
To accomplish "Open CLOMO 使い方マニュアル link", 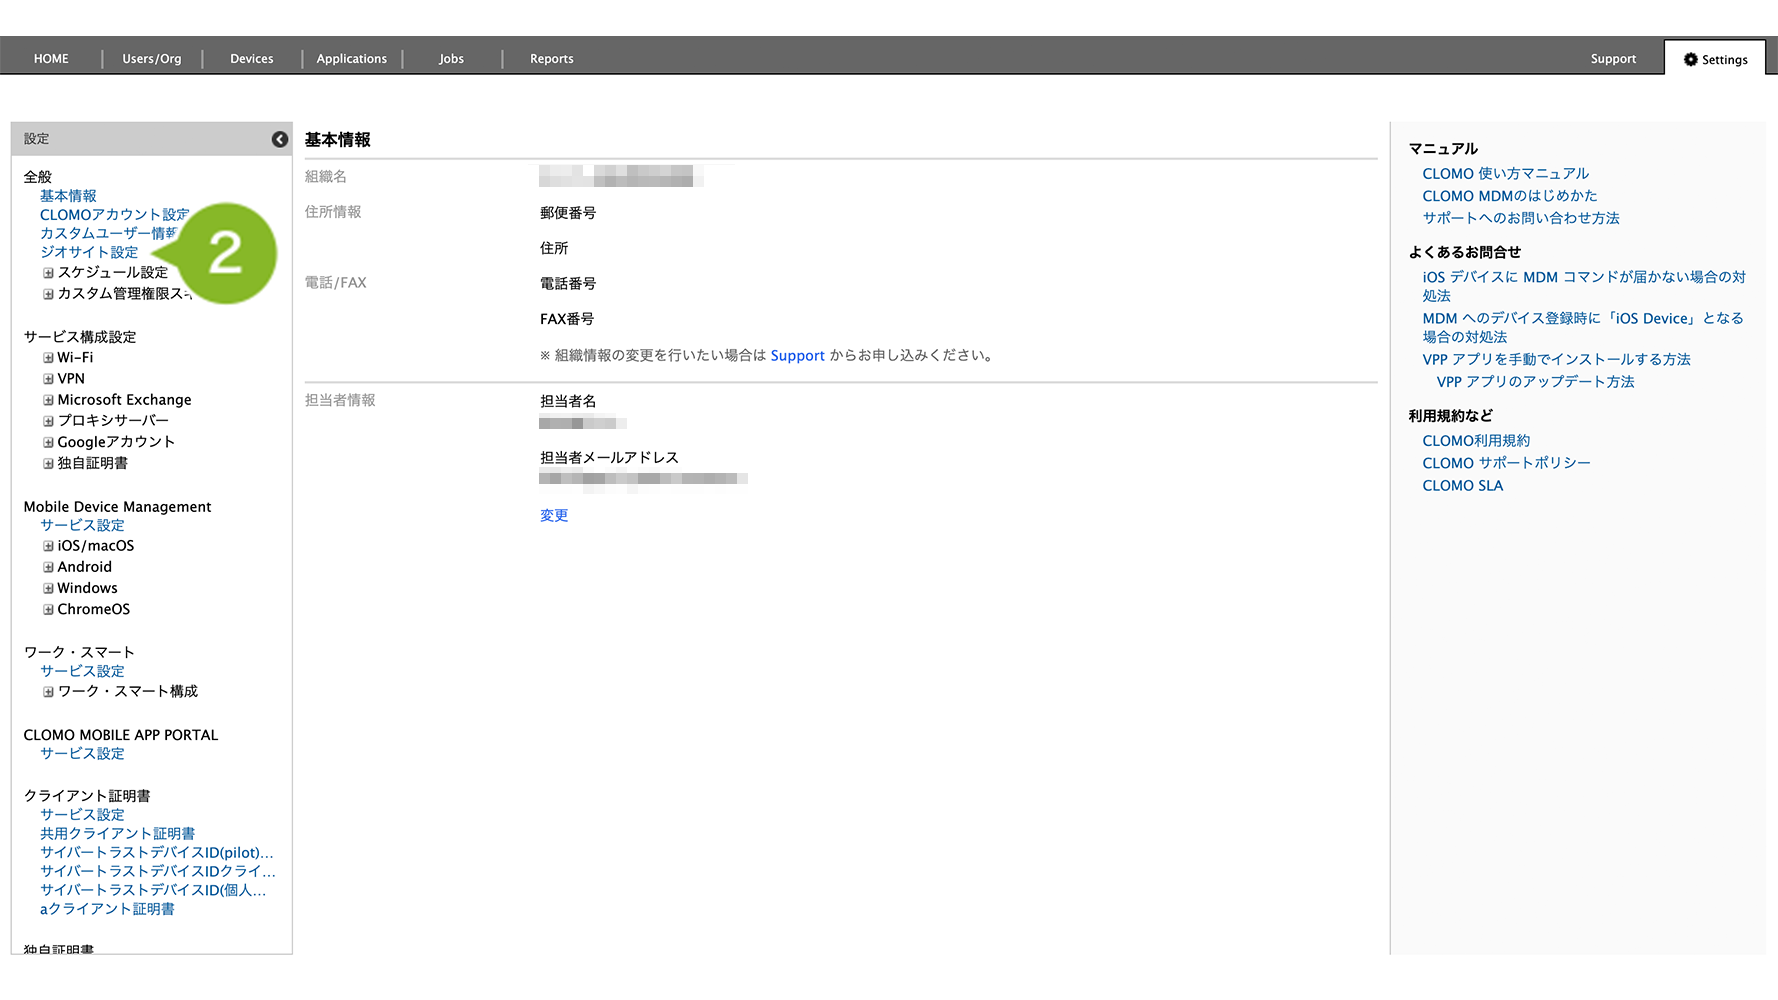I will pyautogui.click(x=1505, y=174).
